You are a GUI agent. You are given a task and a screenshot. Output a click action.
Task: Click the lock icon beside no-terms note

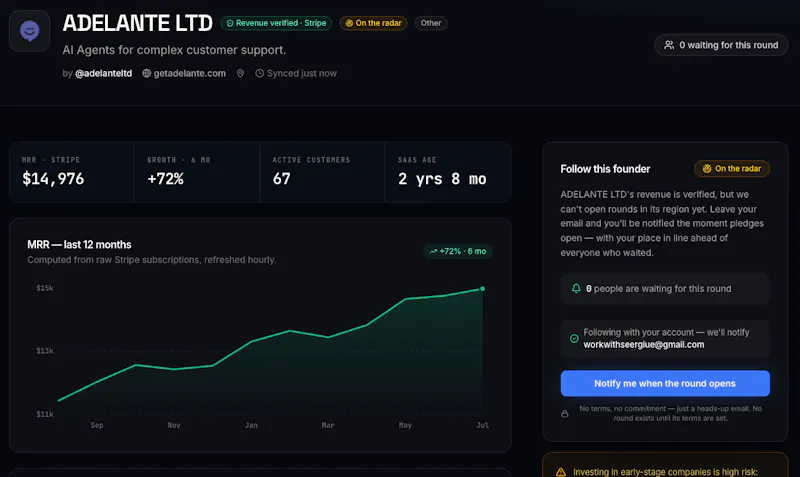click(x=565, y=414)
